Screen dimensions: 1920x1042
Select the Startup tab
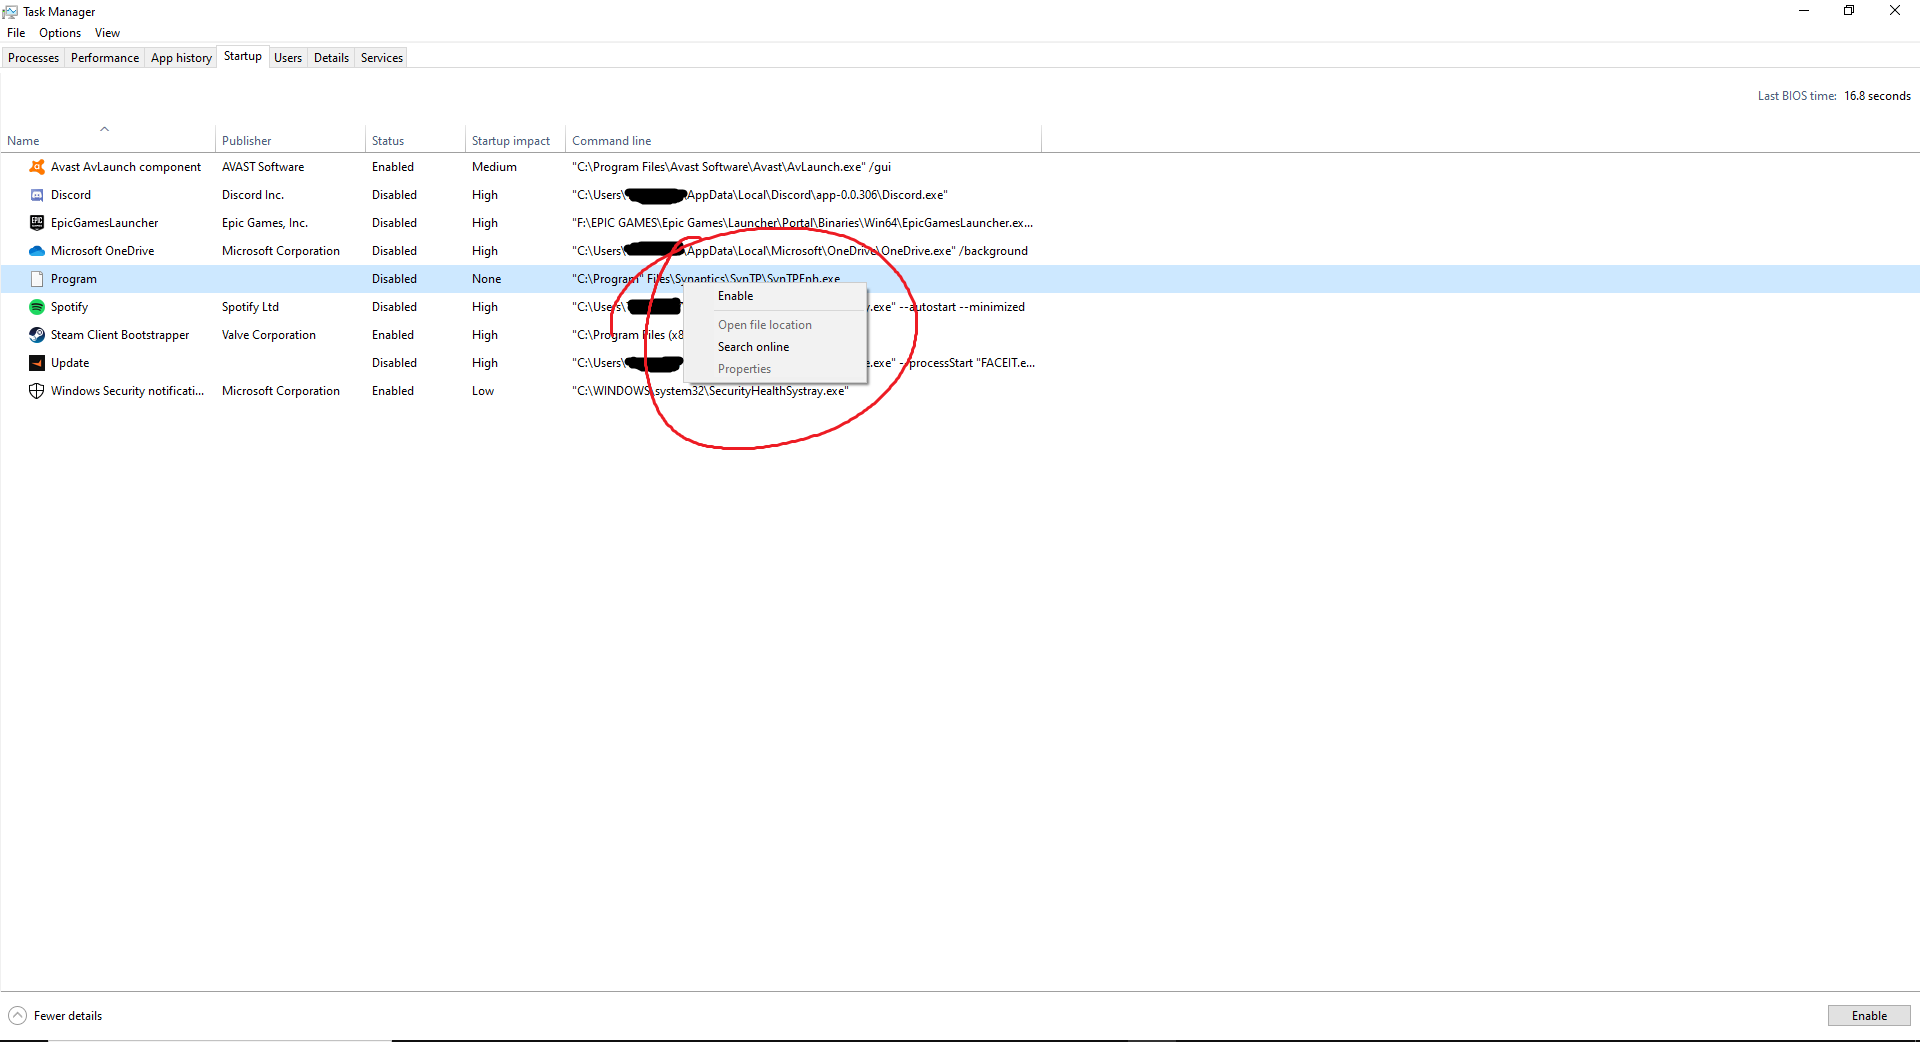coord(243,56)
